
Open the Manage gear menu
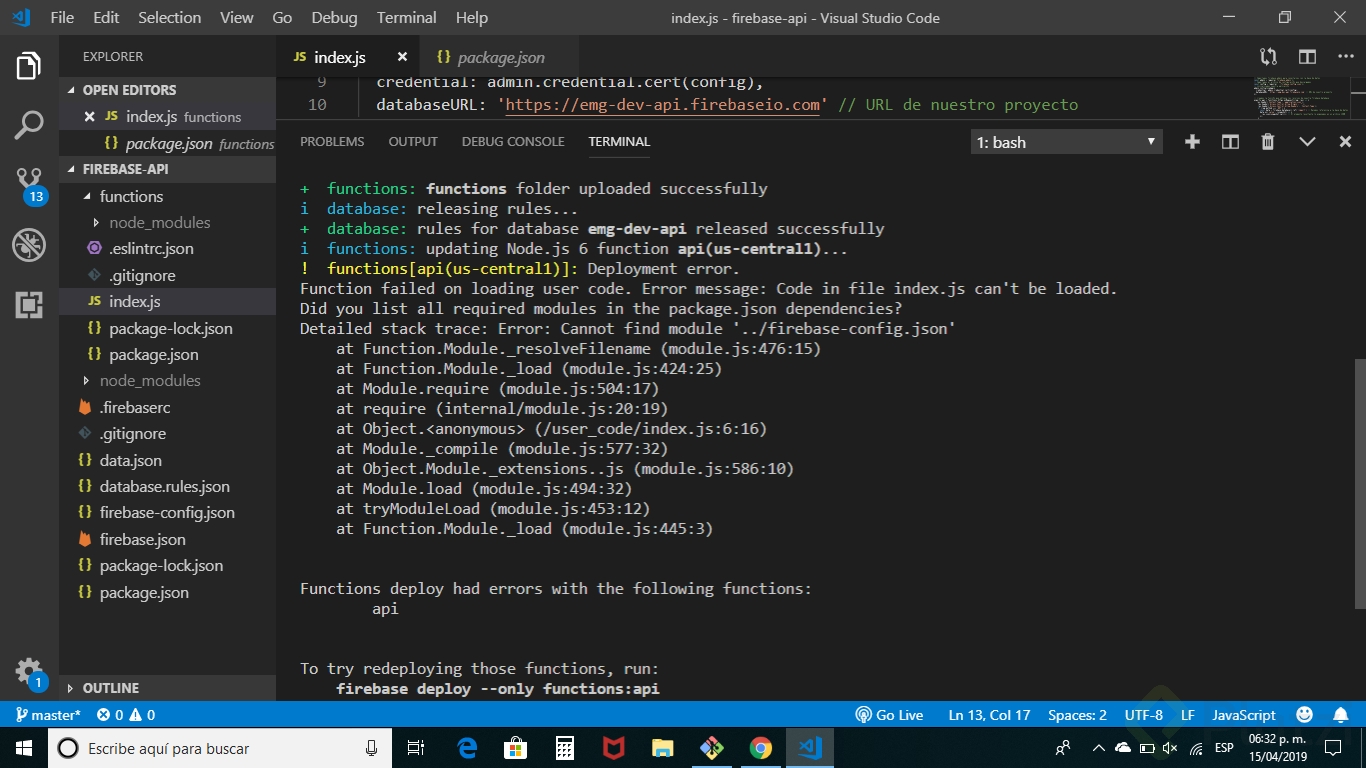click(x=29, y=672)
